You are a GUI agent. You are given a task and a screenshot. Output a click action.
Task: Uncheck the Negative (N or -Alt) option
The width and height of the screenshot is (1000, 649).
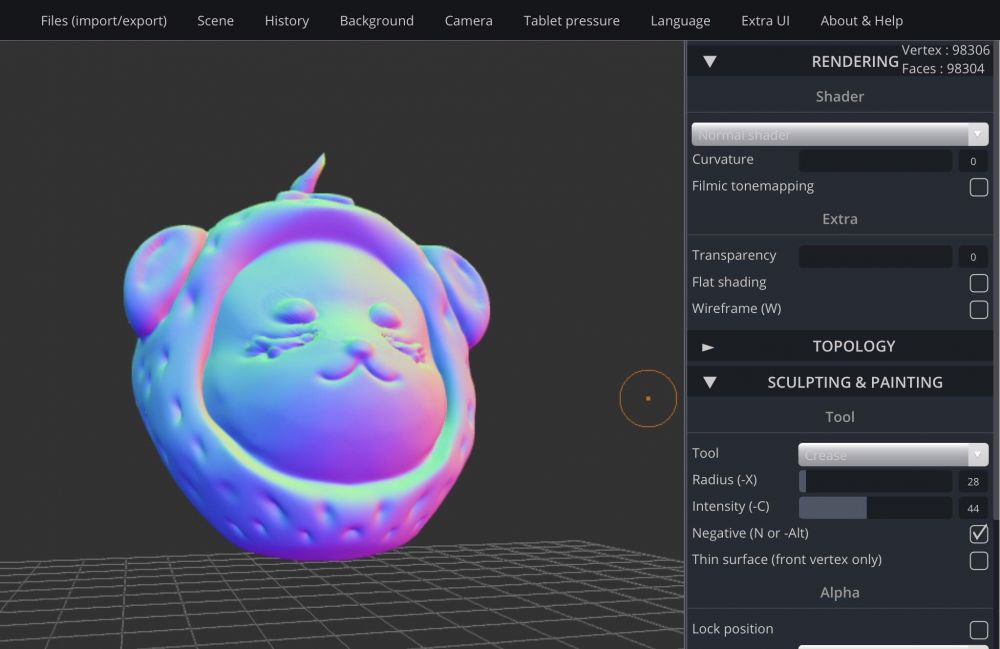978,533
